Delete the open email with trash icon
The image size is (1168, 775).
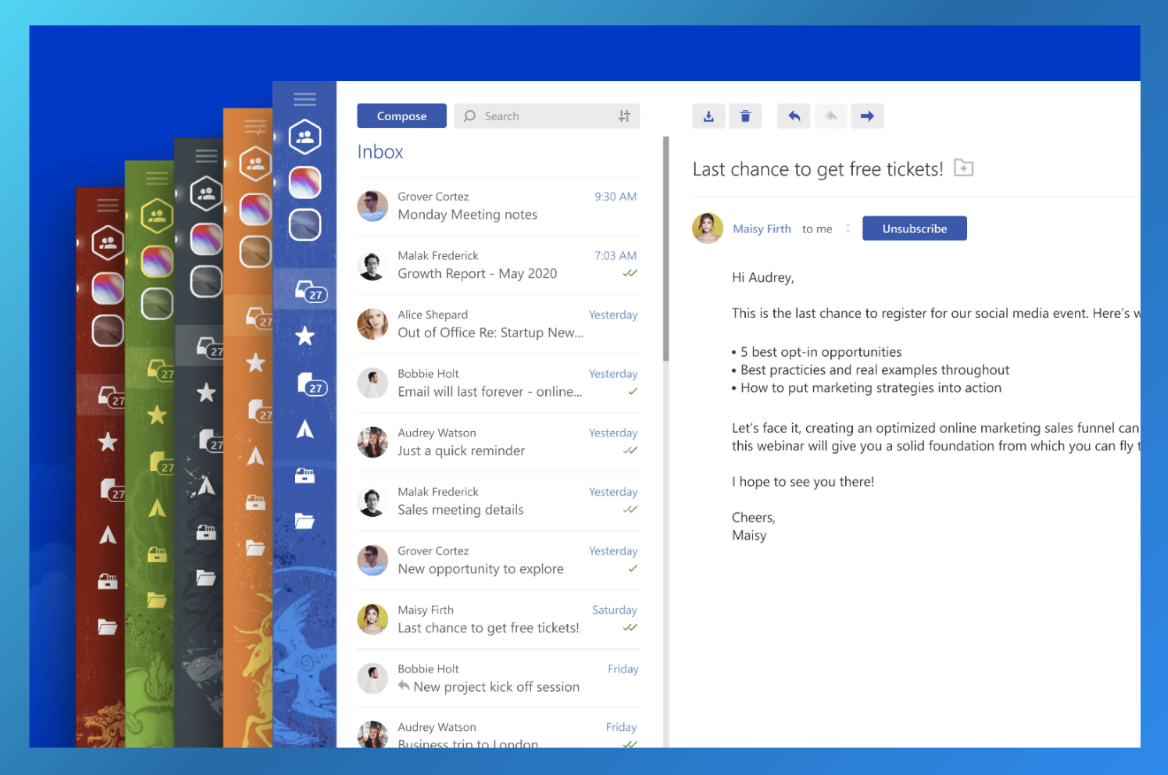click(x=745, y=116)
